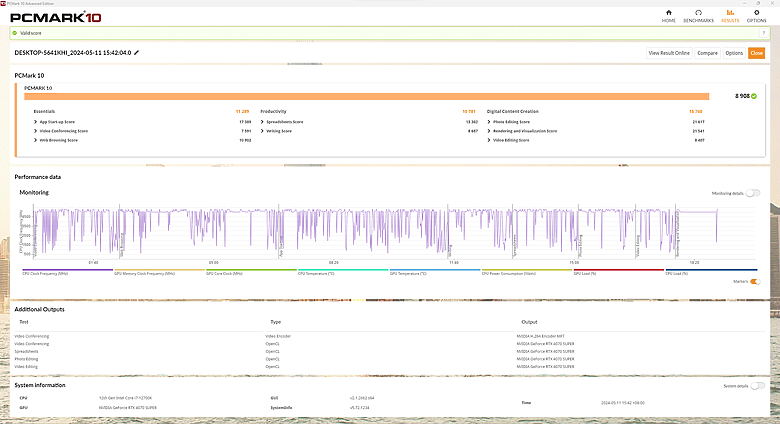Screen dimensions: 780x424
Task: Expand Photo Editing Score details
Action: coord(489,122)
